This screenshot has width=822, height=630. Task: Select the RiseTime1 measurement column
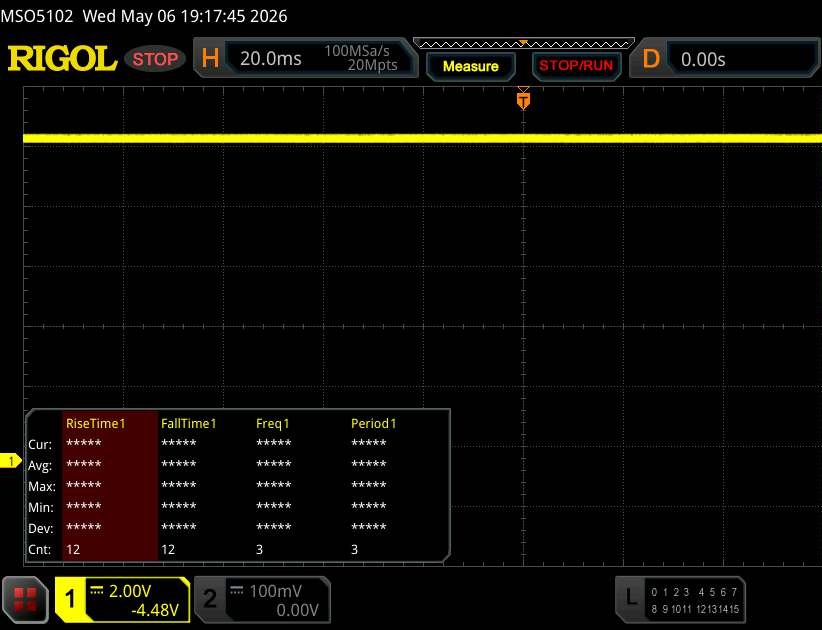coord(110,485)
